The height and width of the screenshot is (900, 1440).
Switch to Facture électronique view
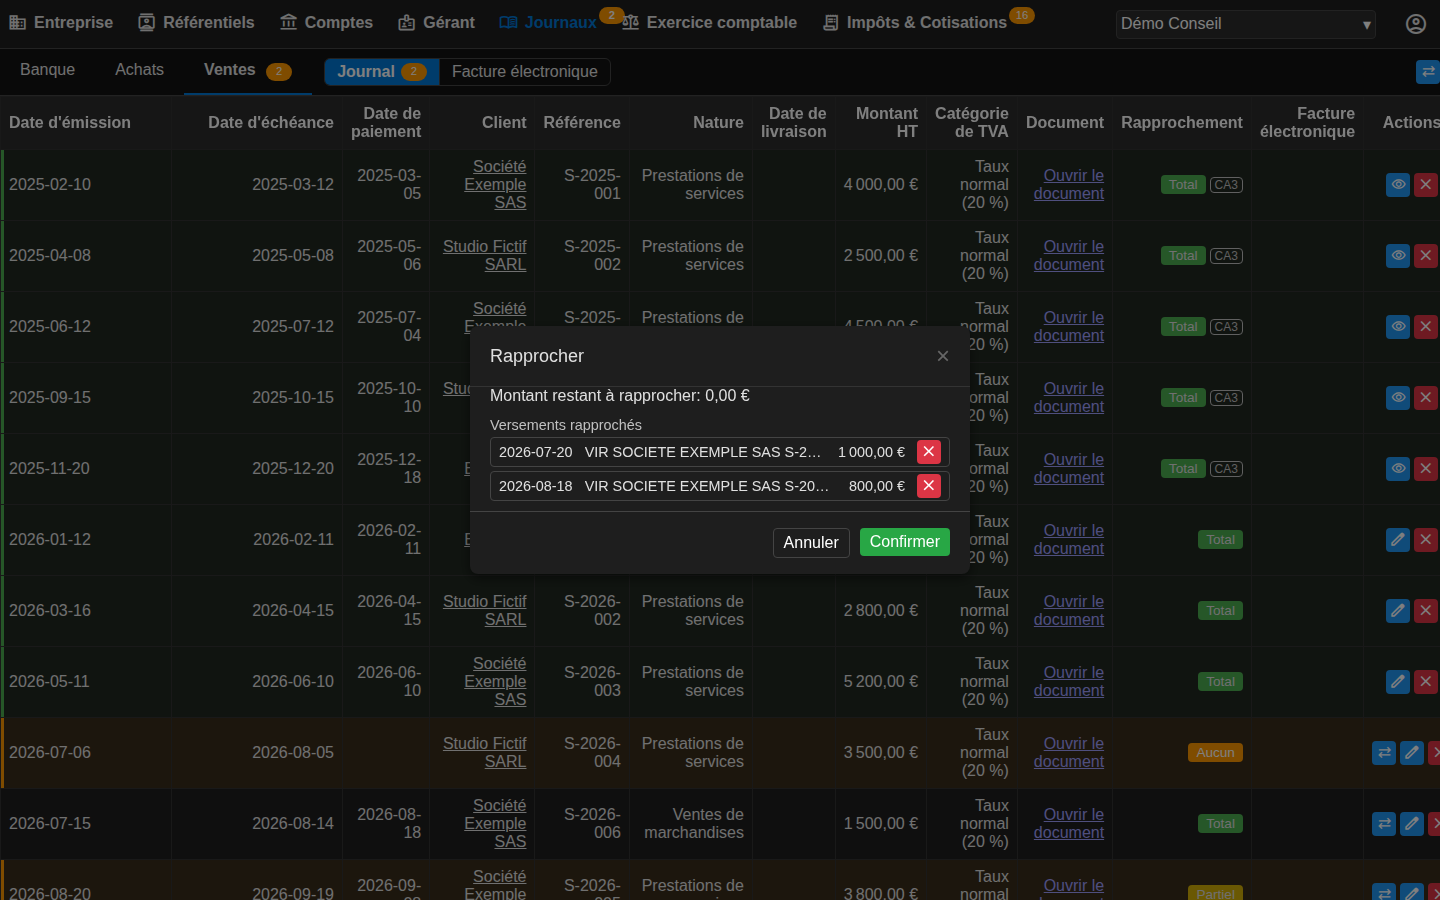coord(525,72)
